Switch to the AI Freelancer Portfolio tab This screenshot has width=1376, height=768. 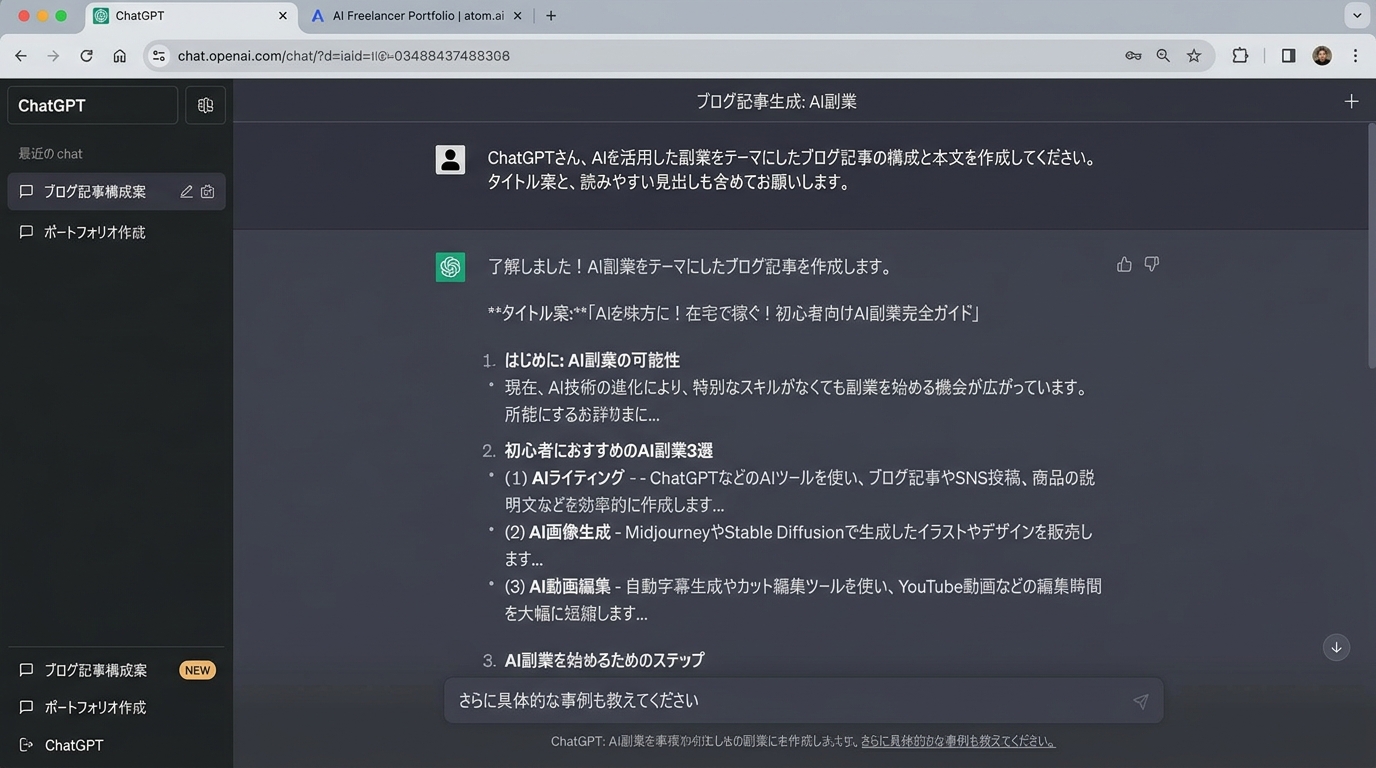coord(418,16)
